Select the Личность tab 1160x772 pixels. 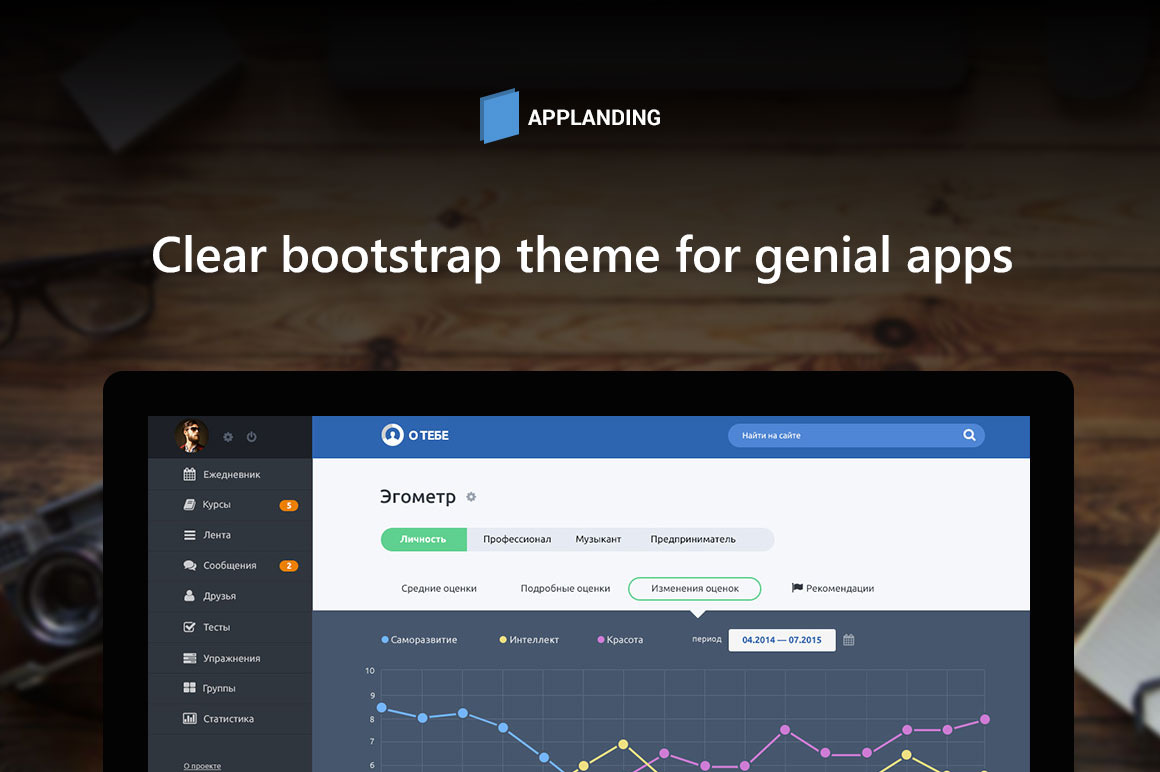423,539
